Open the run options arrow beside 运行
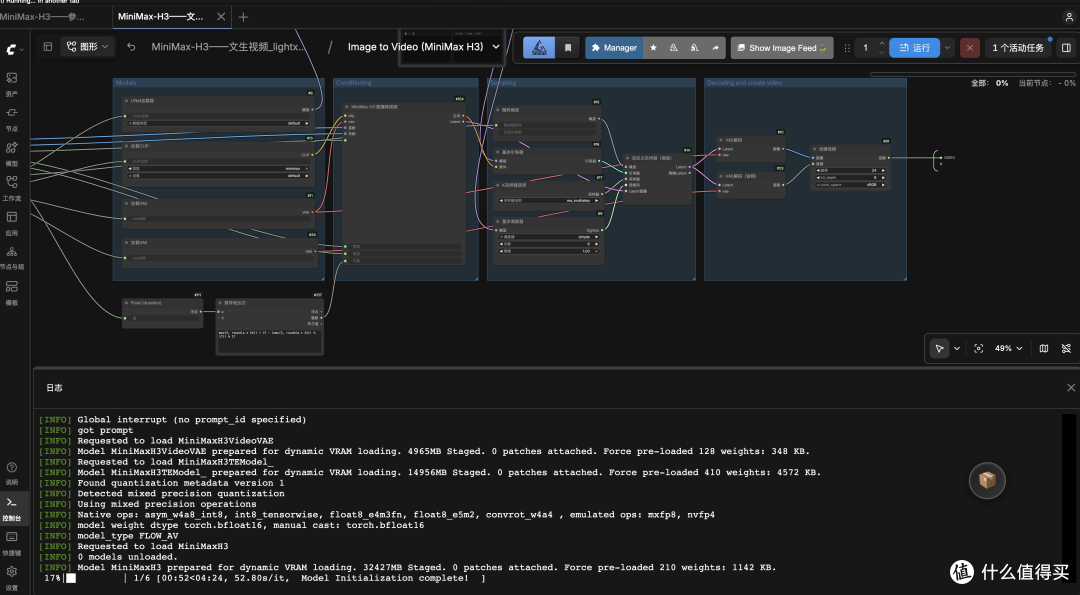The width and height of the screenshot is (1080, 595). (x=947, y=48)
